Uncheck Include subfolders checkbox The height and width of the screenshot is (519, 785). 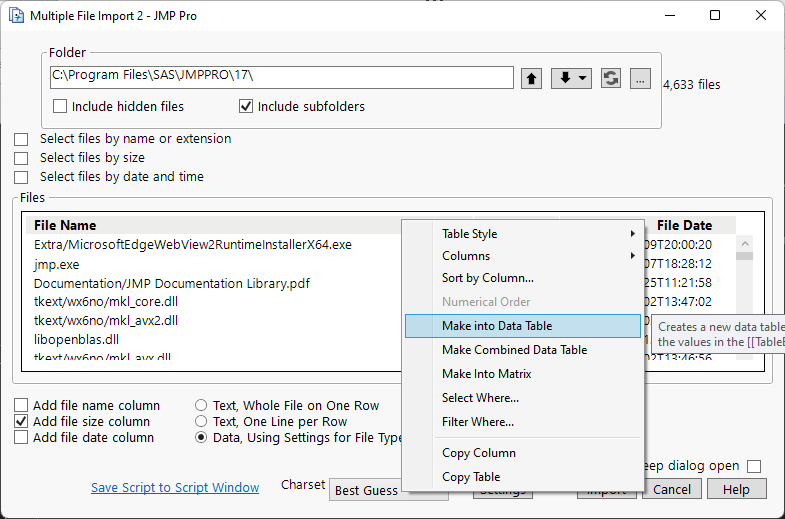pyautogui.click(x=246, y=106)
